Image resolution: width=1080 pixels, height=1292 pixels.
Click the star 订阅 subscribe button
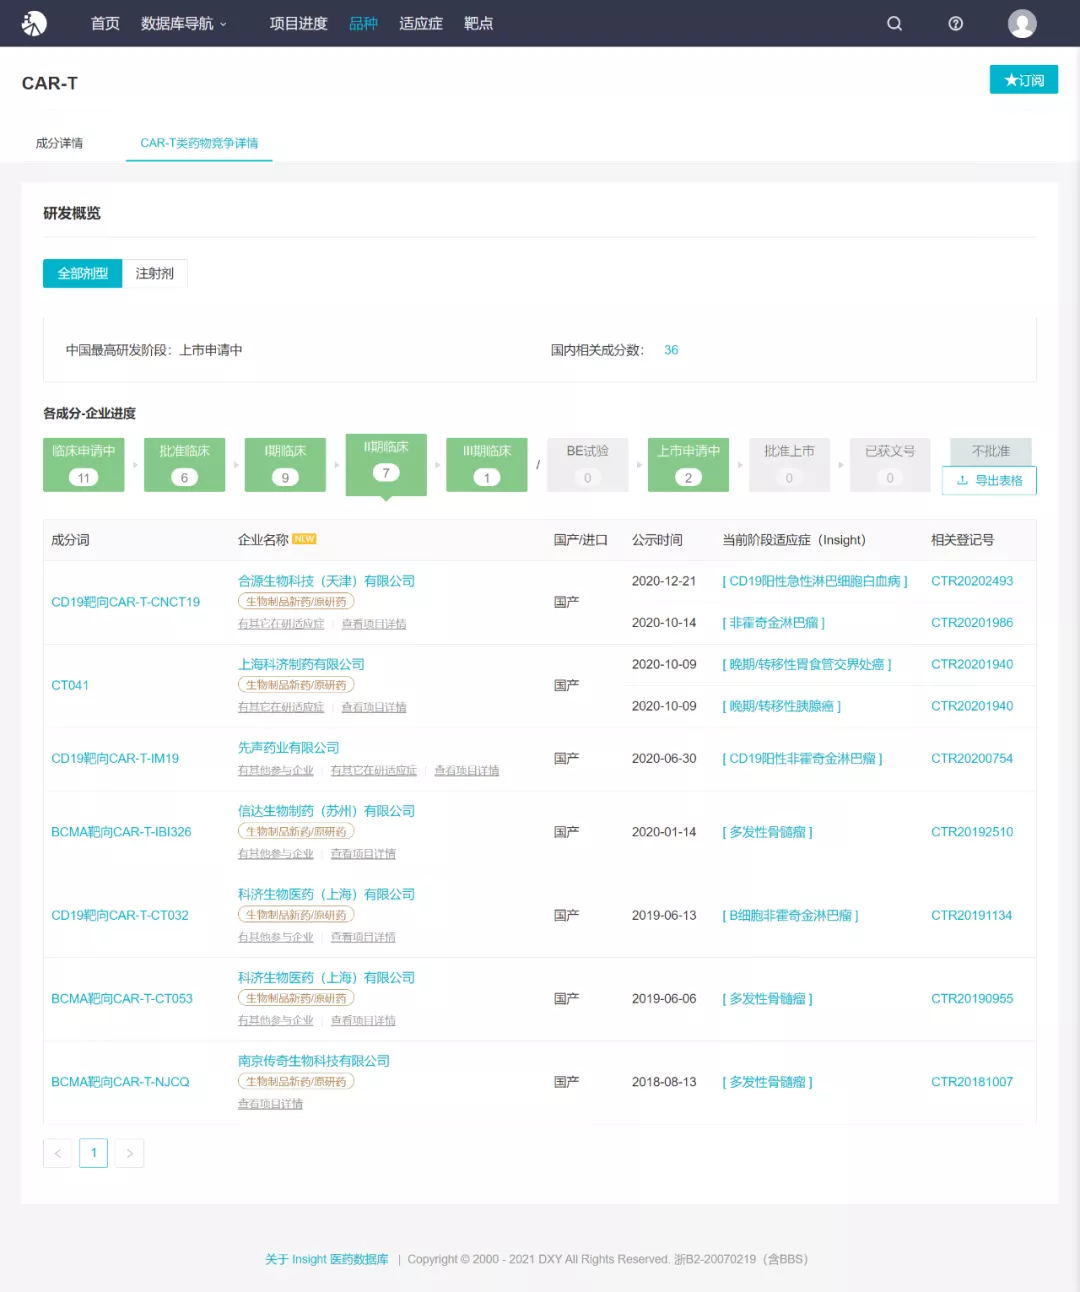1023,80
